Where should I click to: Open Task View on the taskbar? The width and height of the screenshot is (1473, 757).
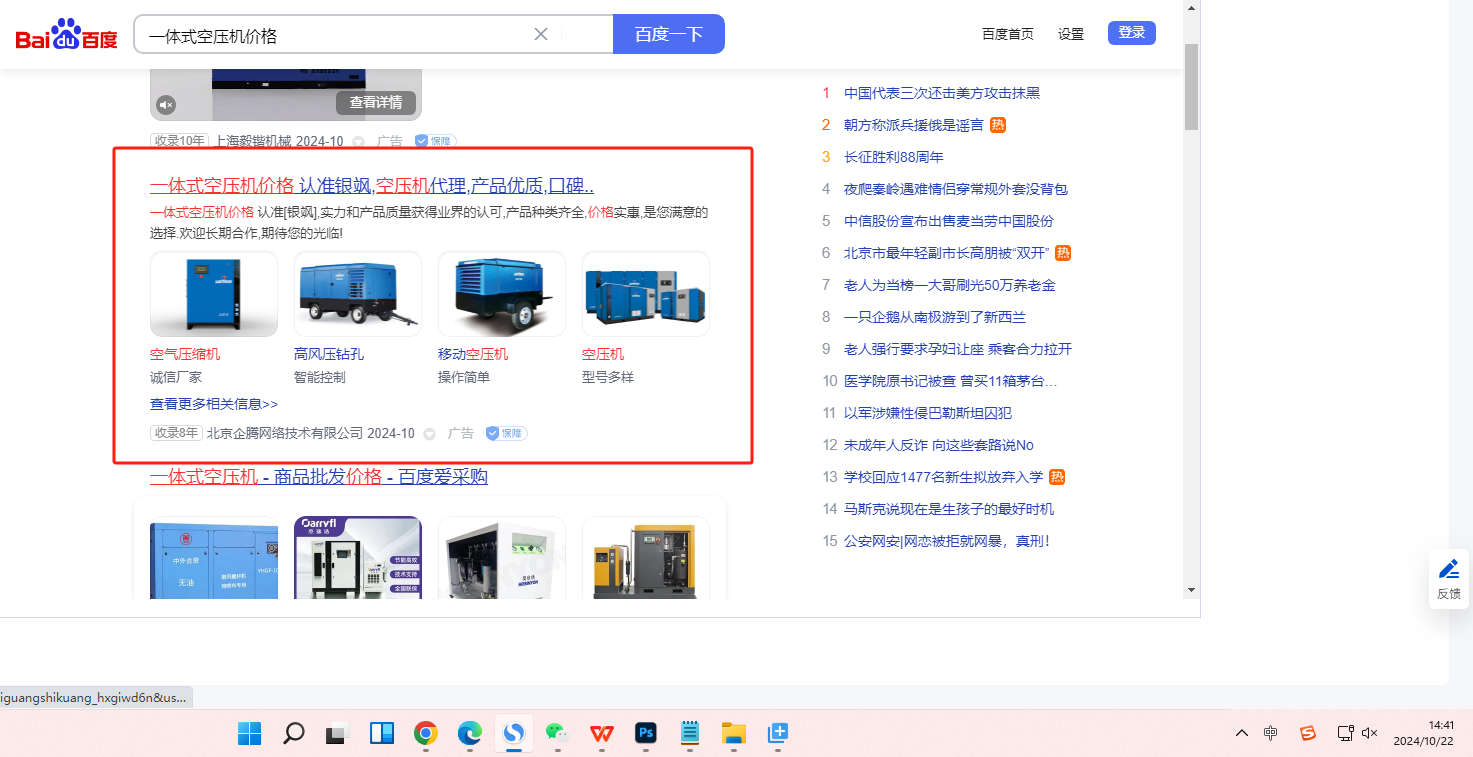pyautogui.click(x=337, y=734)
